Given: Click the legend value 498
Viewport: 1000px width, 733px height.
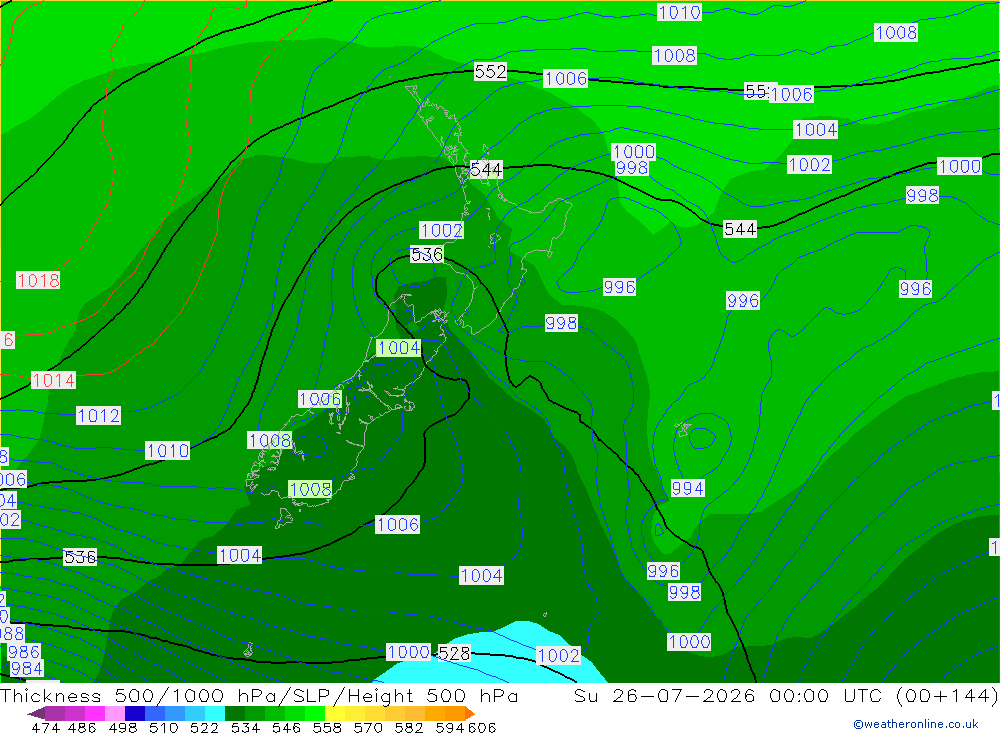Looking at the screenshot, I should pos(123,727).
